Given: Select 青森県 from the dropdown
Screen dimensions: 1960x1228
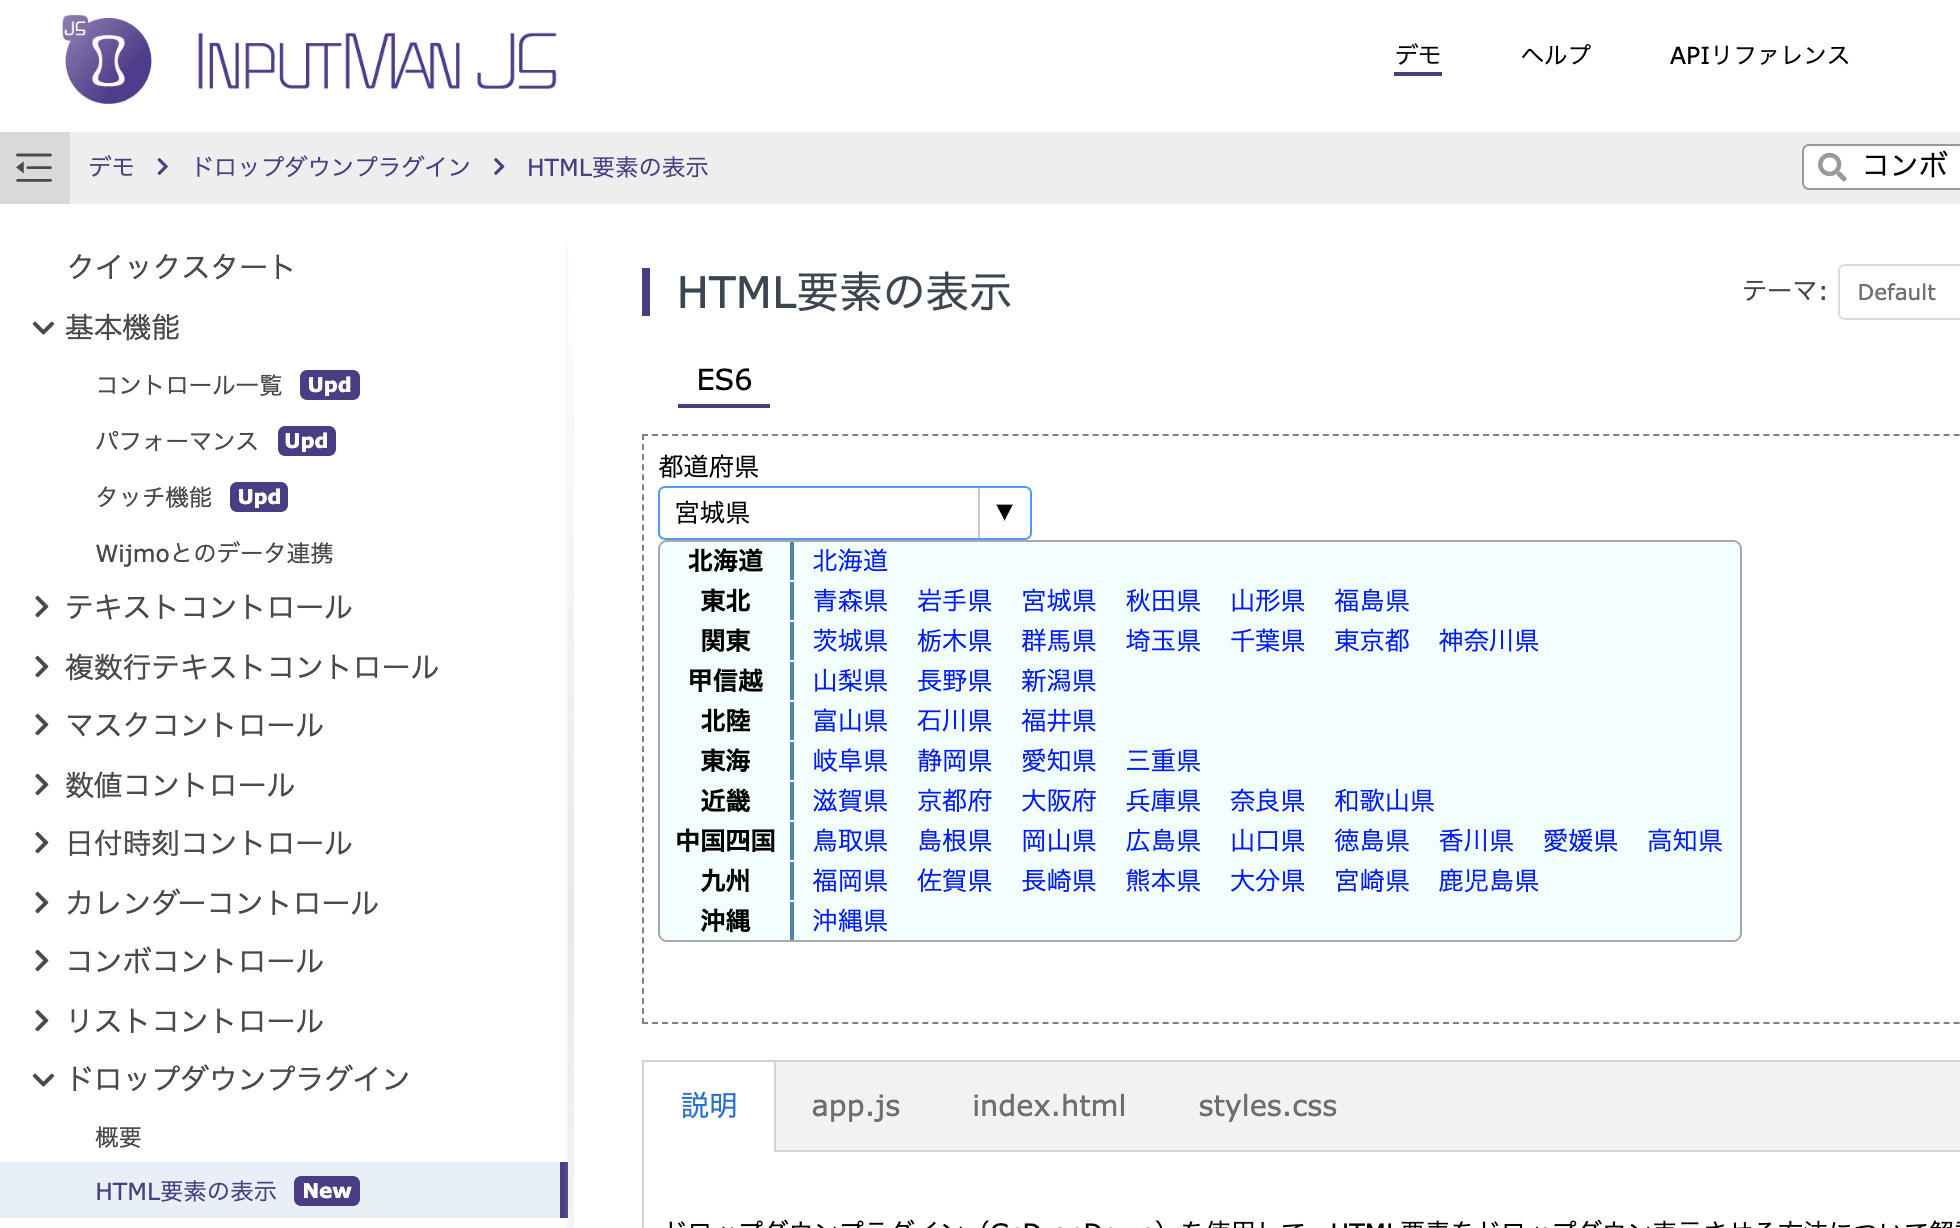Looking at the screenshot, I should pos(850,601).
